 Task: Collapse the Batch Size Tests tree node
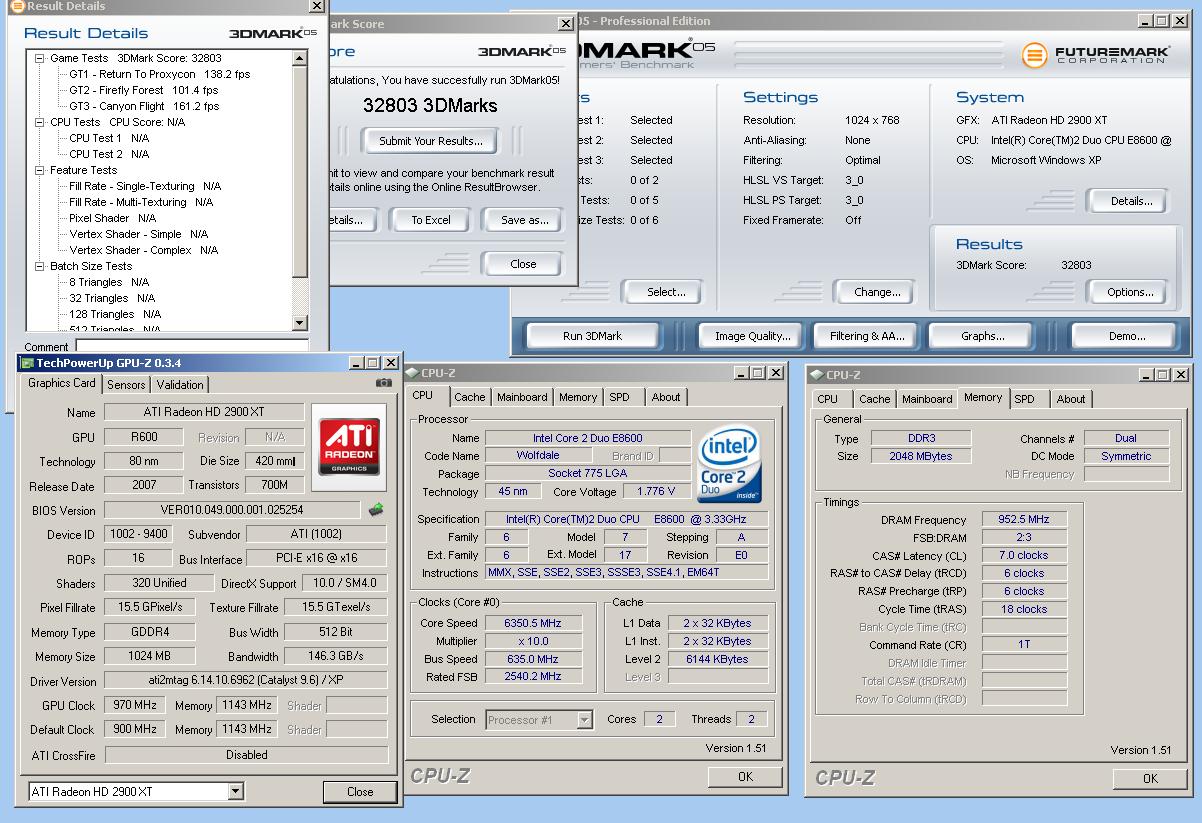coord(40,266)
